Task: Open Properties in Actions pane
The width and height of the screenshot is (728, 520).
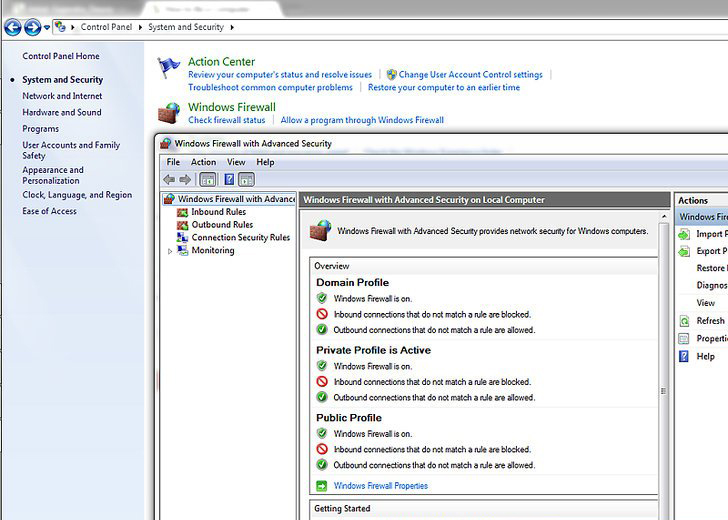Action: pyautogui.click(x=712, y=338)
